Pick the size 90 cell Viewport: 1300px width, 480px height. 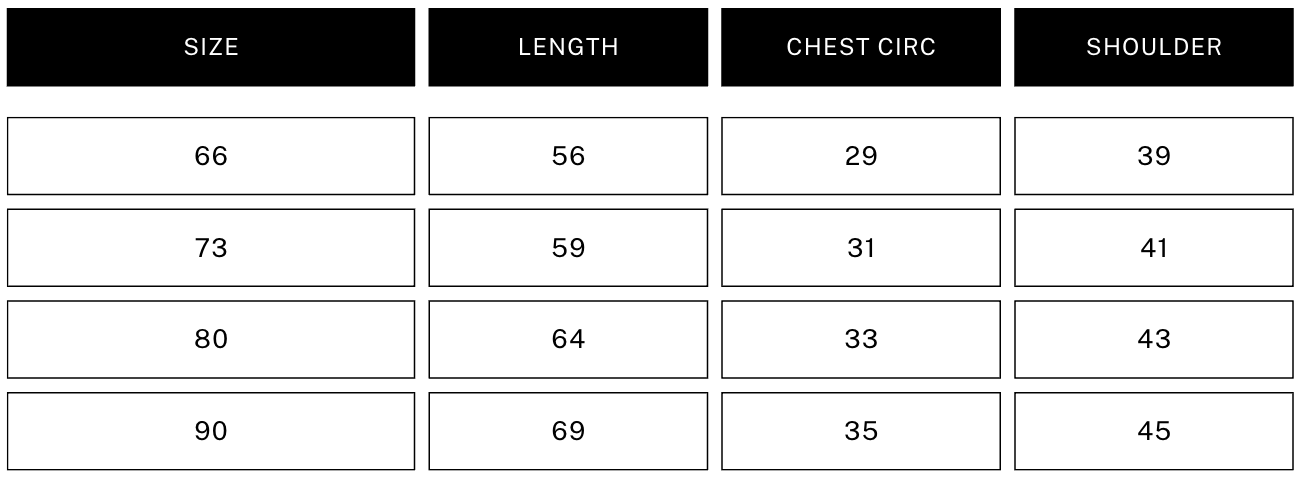(211, 431)
